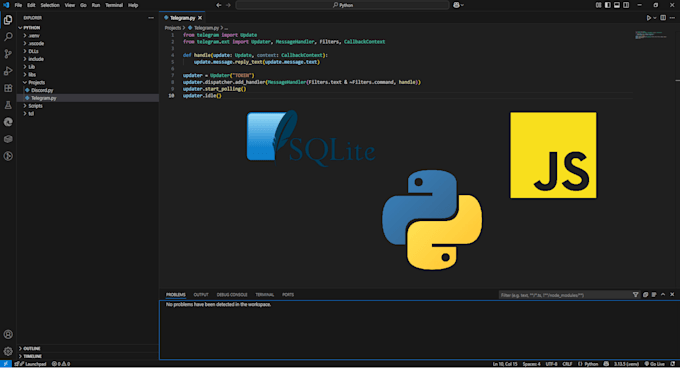This screenshot has height=368, width=680.
Task: Expand the .vscode folder
Action: tap(88, 43)
